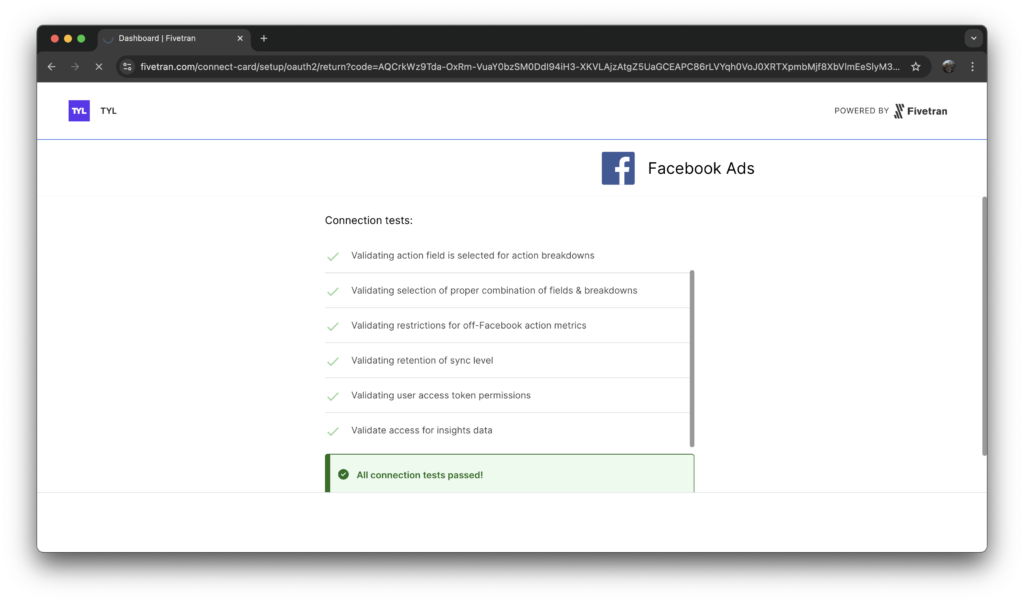Click the browser back arrow
This screenshot has height=601, width=1024.
52,67
